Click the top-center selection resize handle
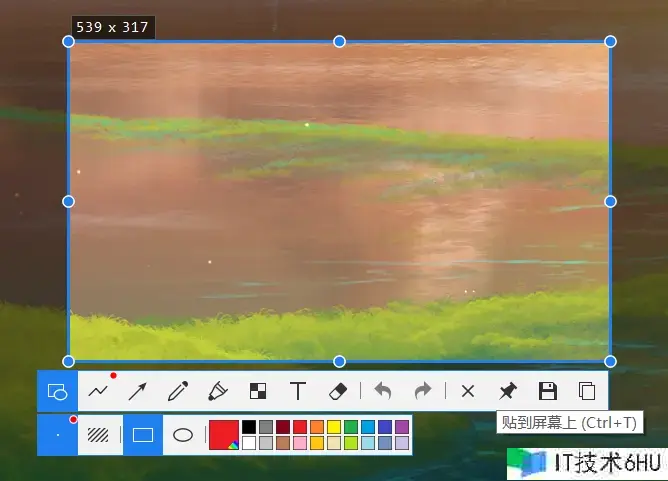 [339, 41]
